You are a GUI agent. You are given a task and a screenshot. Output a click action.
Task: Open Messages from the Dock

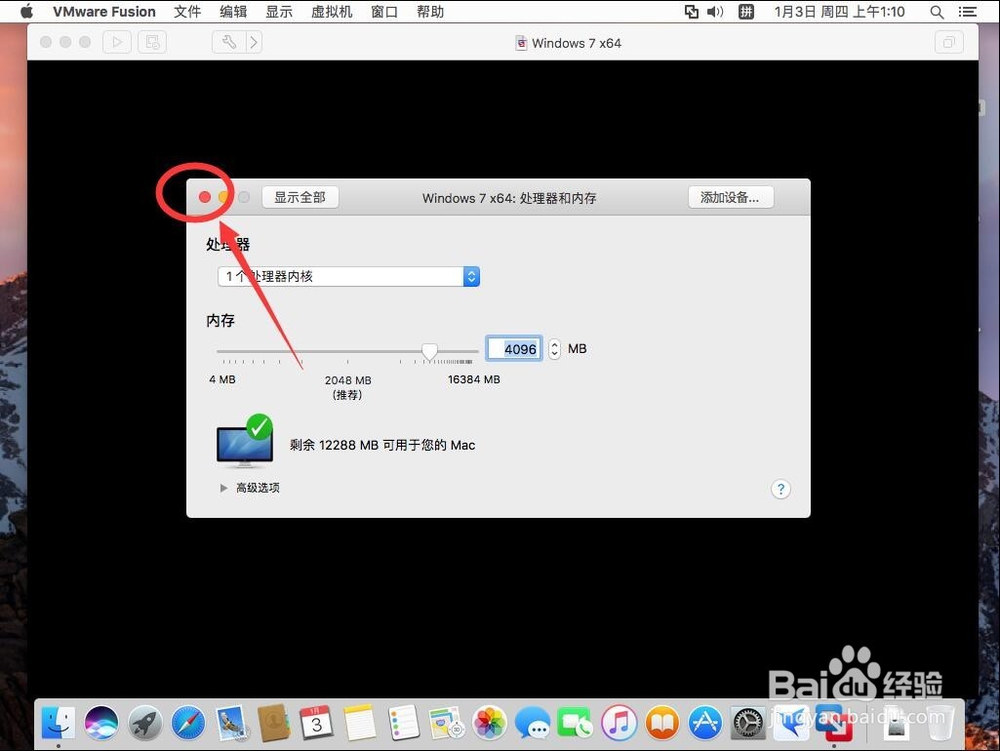click(x=533, y=723)
